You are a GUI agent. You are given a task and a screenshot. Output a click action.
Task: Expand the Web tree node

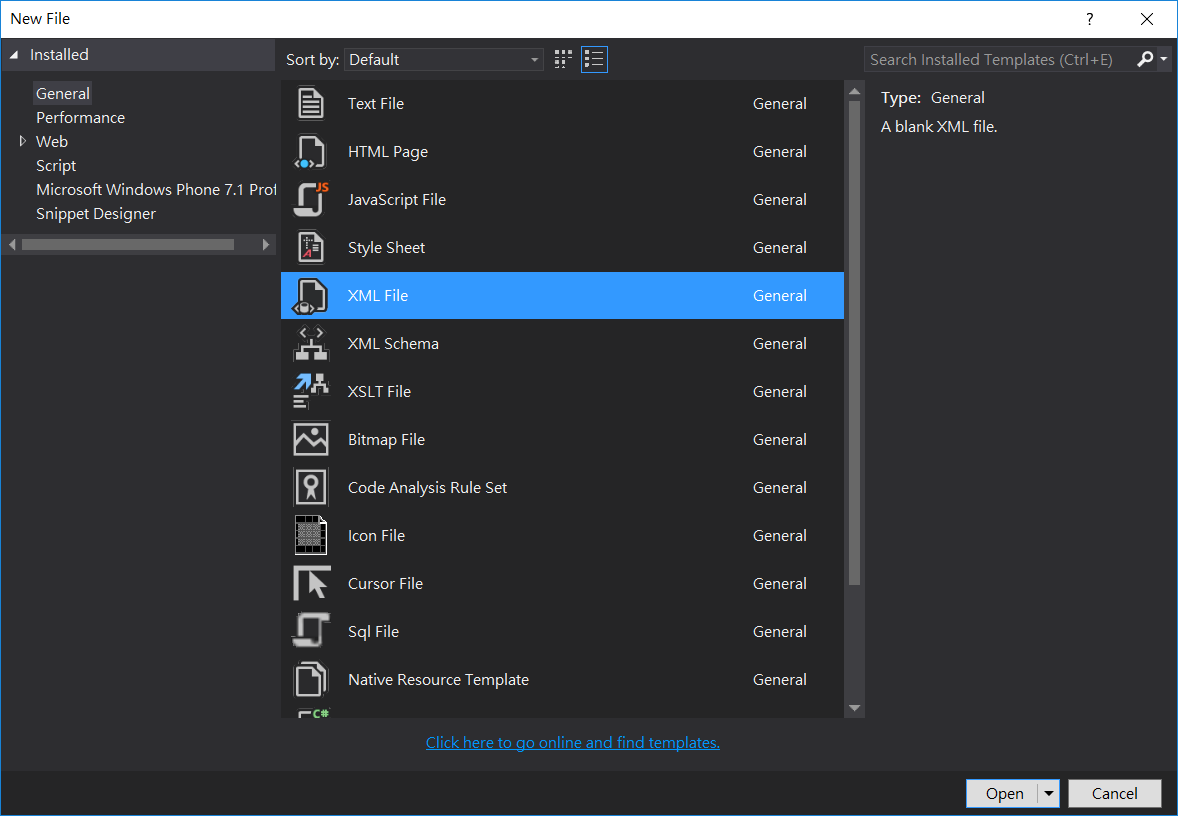coord(23,141)
